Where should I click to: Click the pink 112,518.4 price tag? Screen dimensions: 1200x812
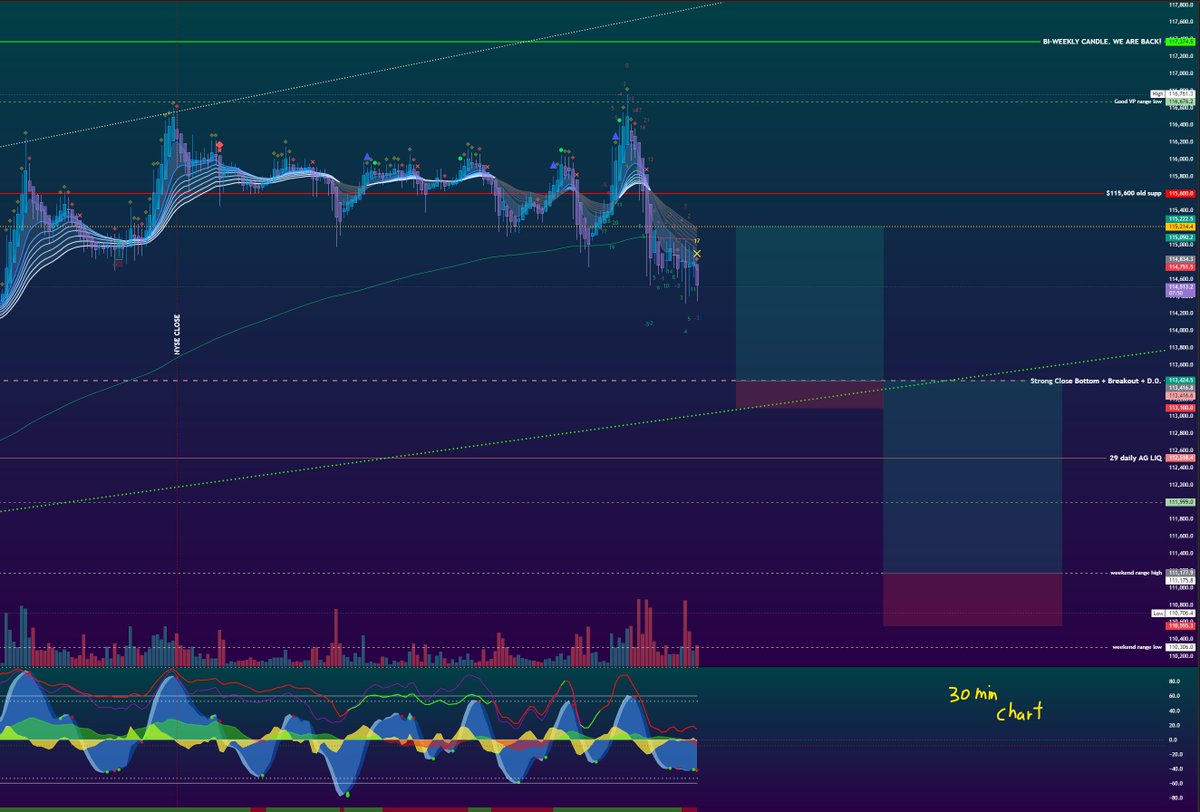(1180, 458)
